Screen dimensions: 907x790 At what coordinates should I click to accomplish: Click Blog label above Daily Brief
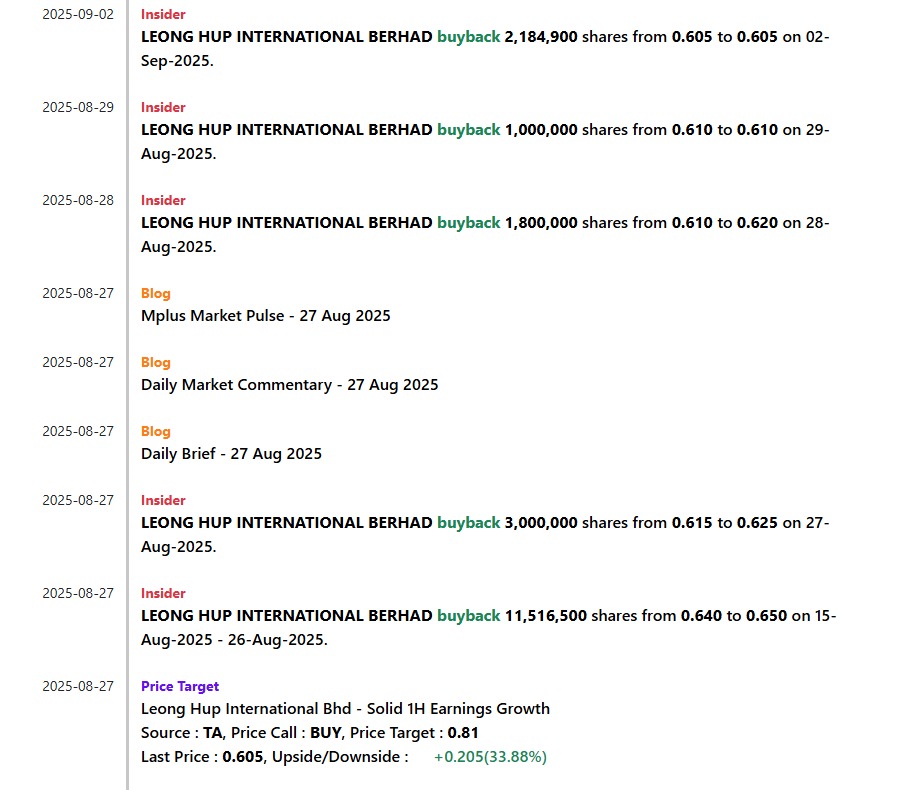coord(156,431)
